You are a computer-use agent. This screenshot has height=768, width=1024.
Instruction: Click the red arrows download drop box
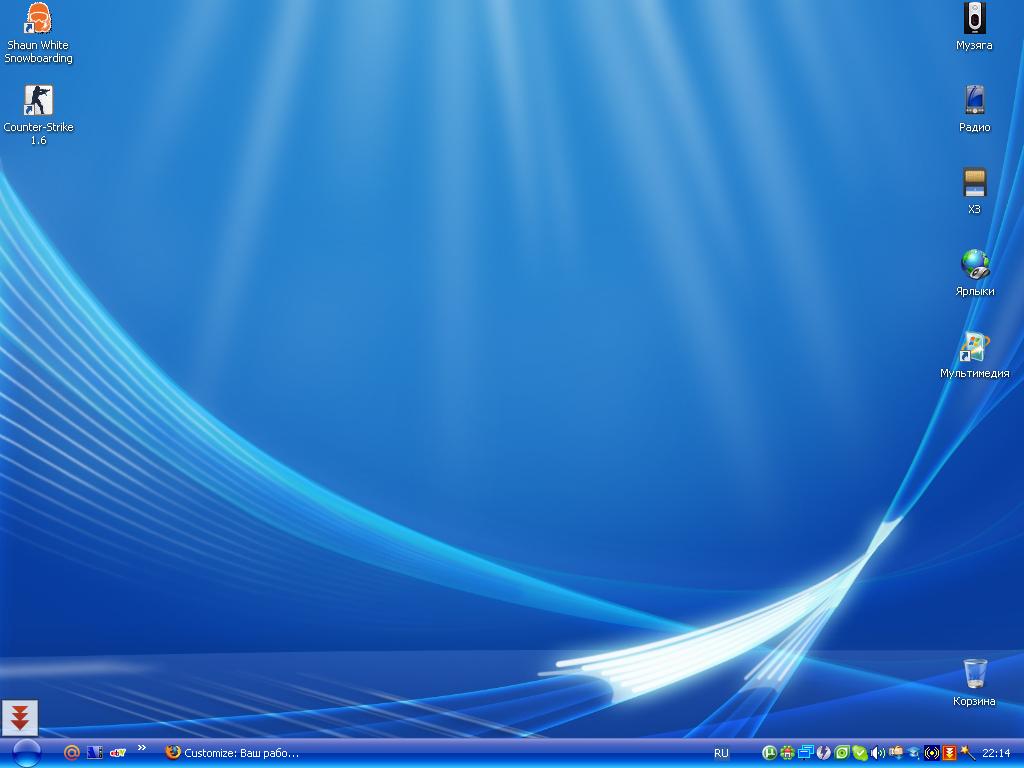click(20, 716)
